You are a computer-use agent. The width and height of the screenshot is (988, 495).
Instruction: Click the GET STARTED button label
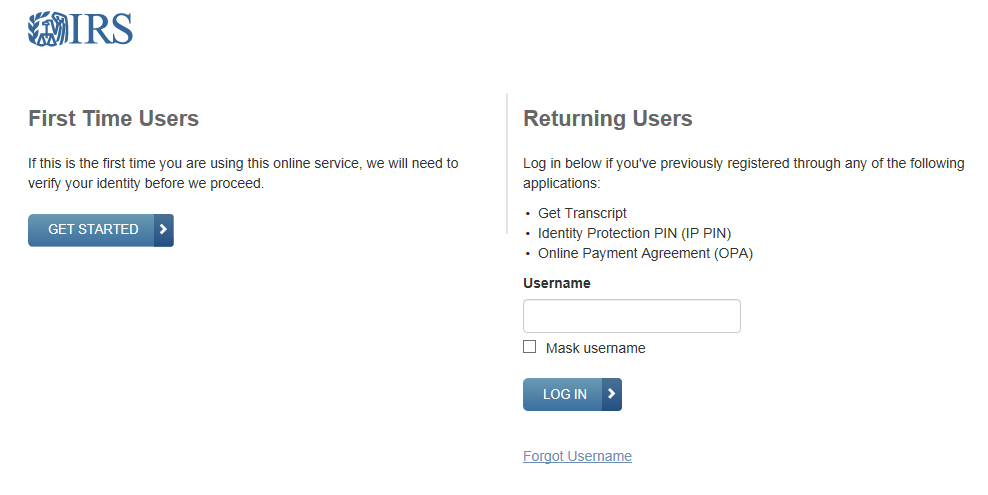(x=93, y=230)
